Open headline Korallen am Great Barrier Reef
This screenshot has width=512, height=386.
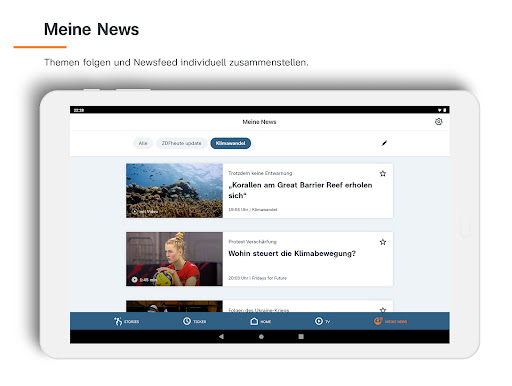coord(300,190)
